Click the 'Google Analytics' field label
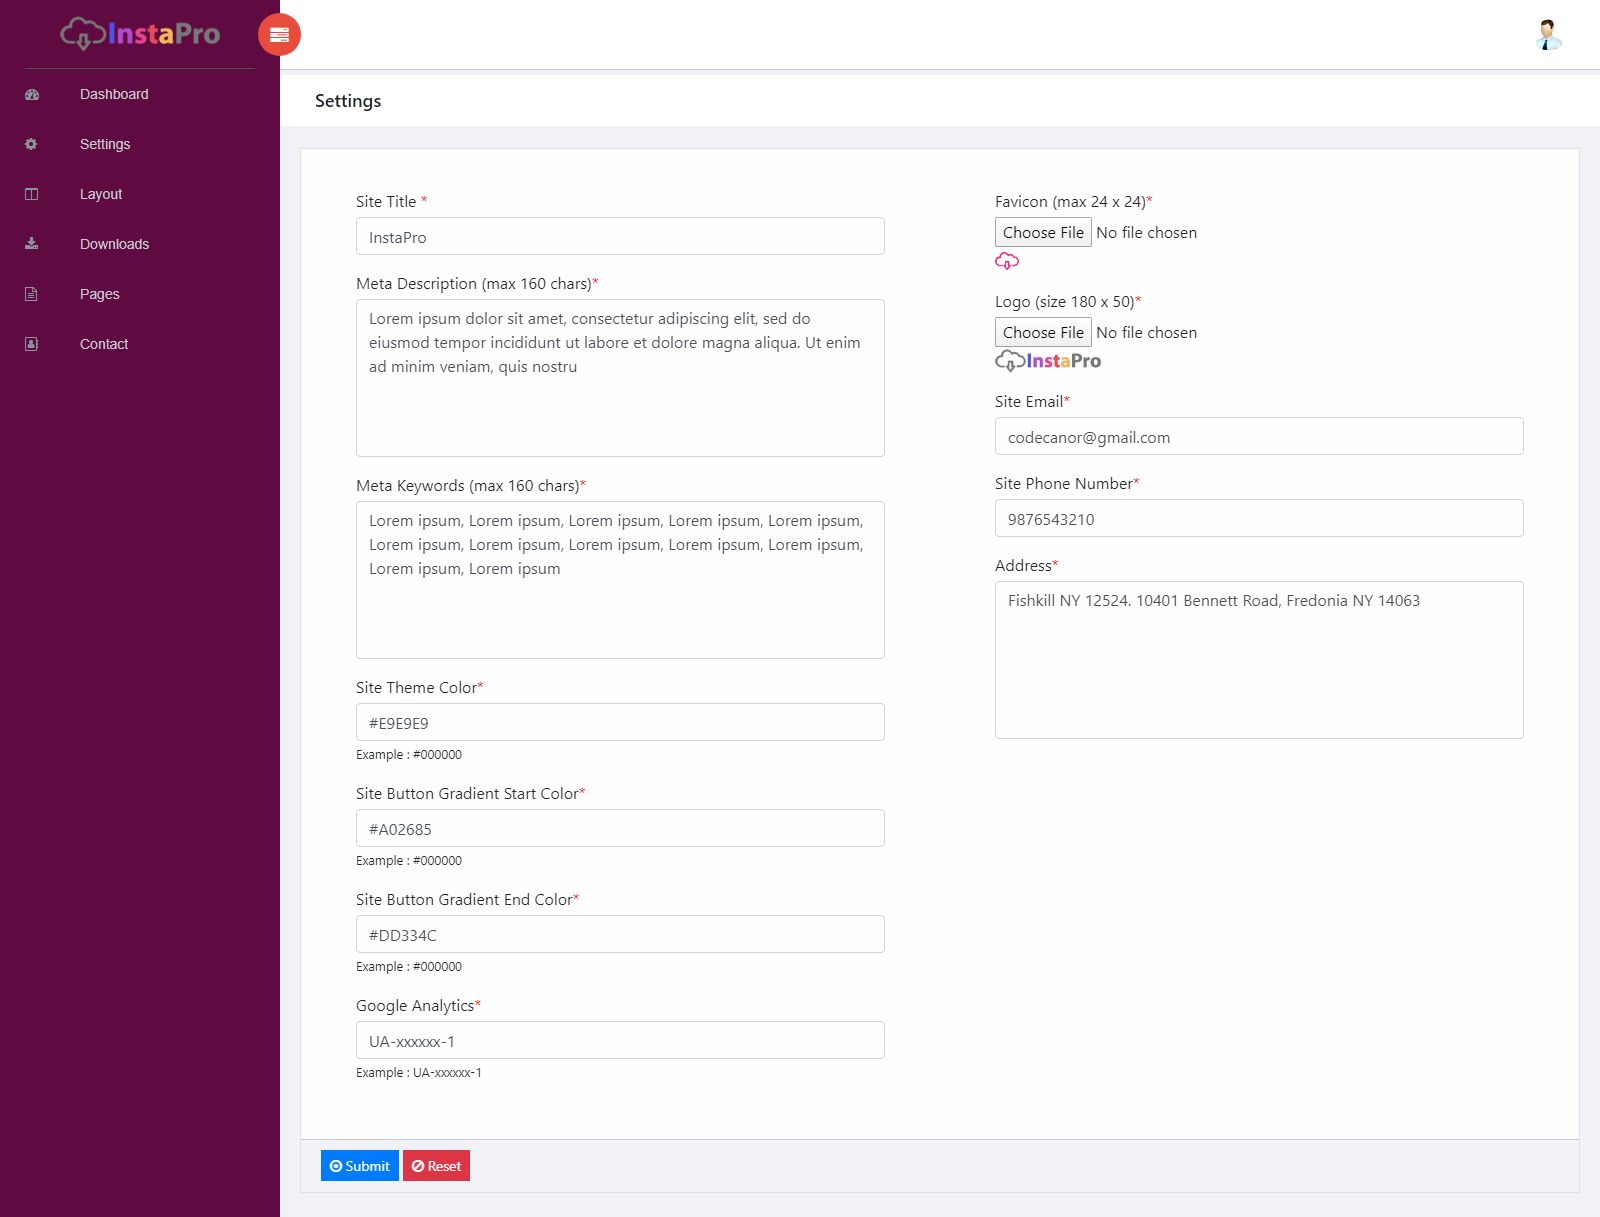The height and width of the screenshot is (1217, 1600). click(x=418, y=1006)
